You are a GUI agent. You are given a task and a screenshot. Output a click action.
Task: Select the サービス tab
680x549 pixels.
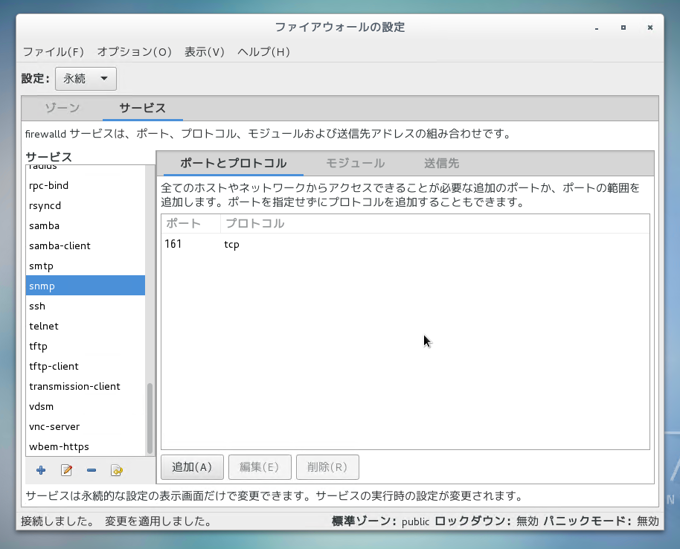coord(143,108)
